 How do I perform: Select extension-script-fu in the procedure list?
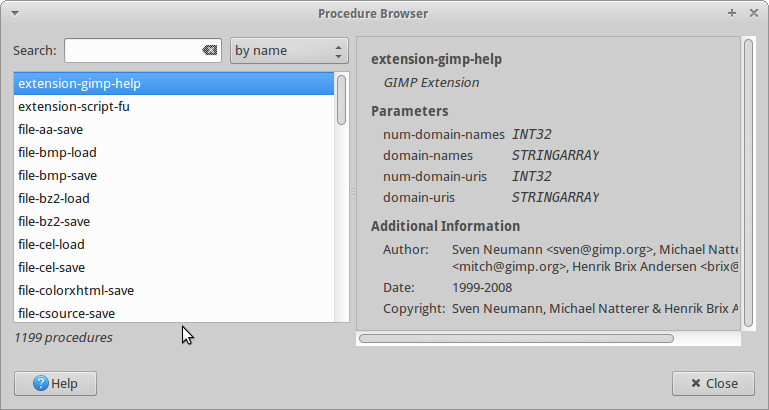[174, 106]
